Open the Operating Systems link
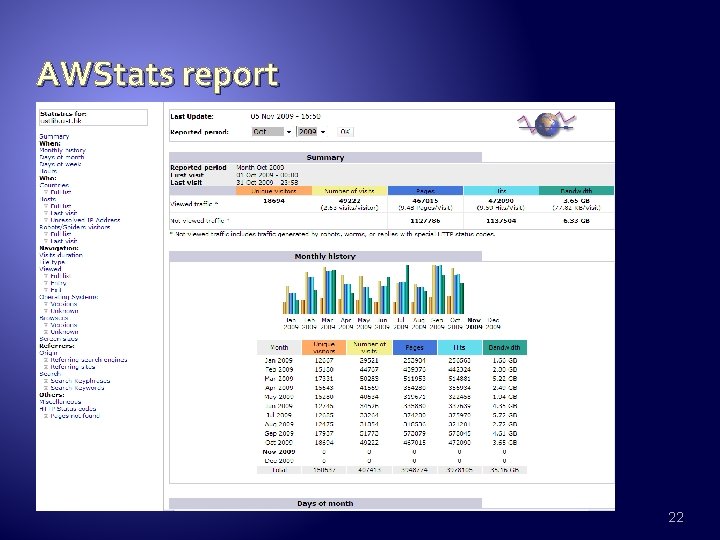The width and height of the screenshot is (720, 540). tap(69, 297)
